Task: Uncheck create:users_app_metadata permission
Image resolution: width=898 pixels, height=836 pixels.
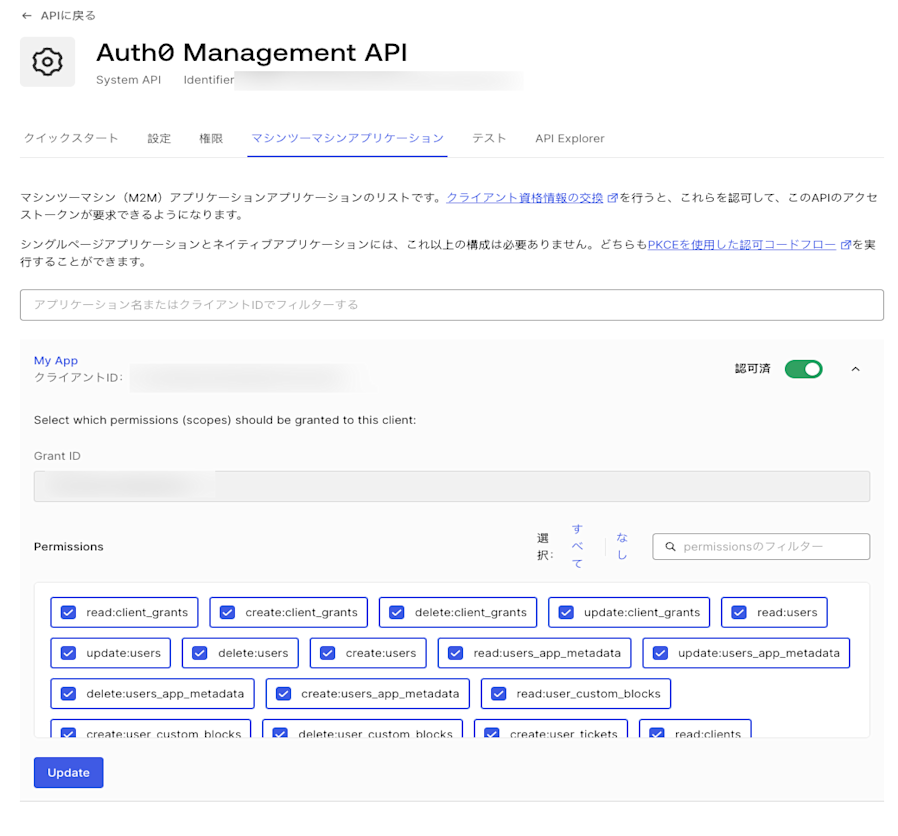Action: tap(283, 694)
